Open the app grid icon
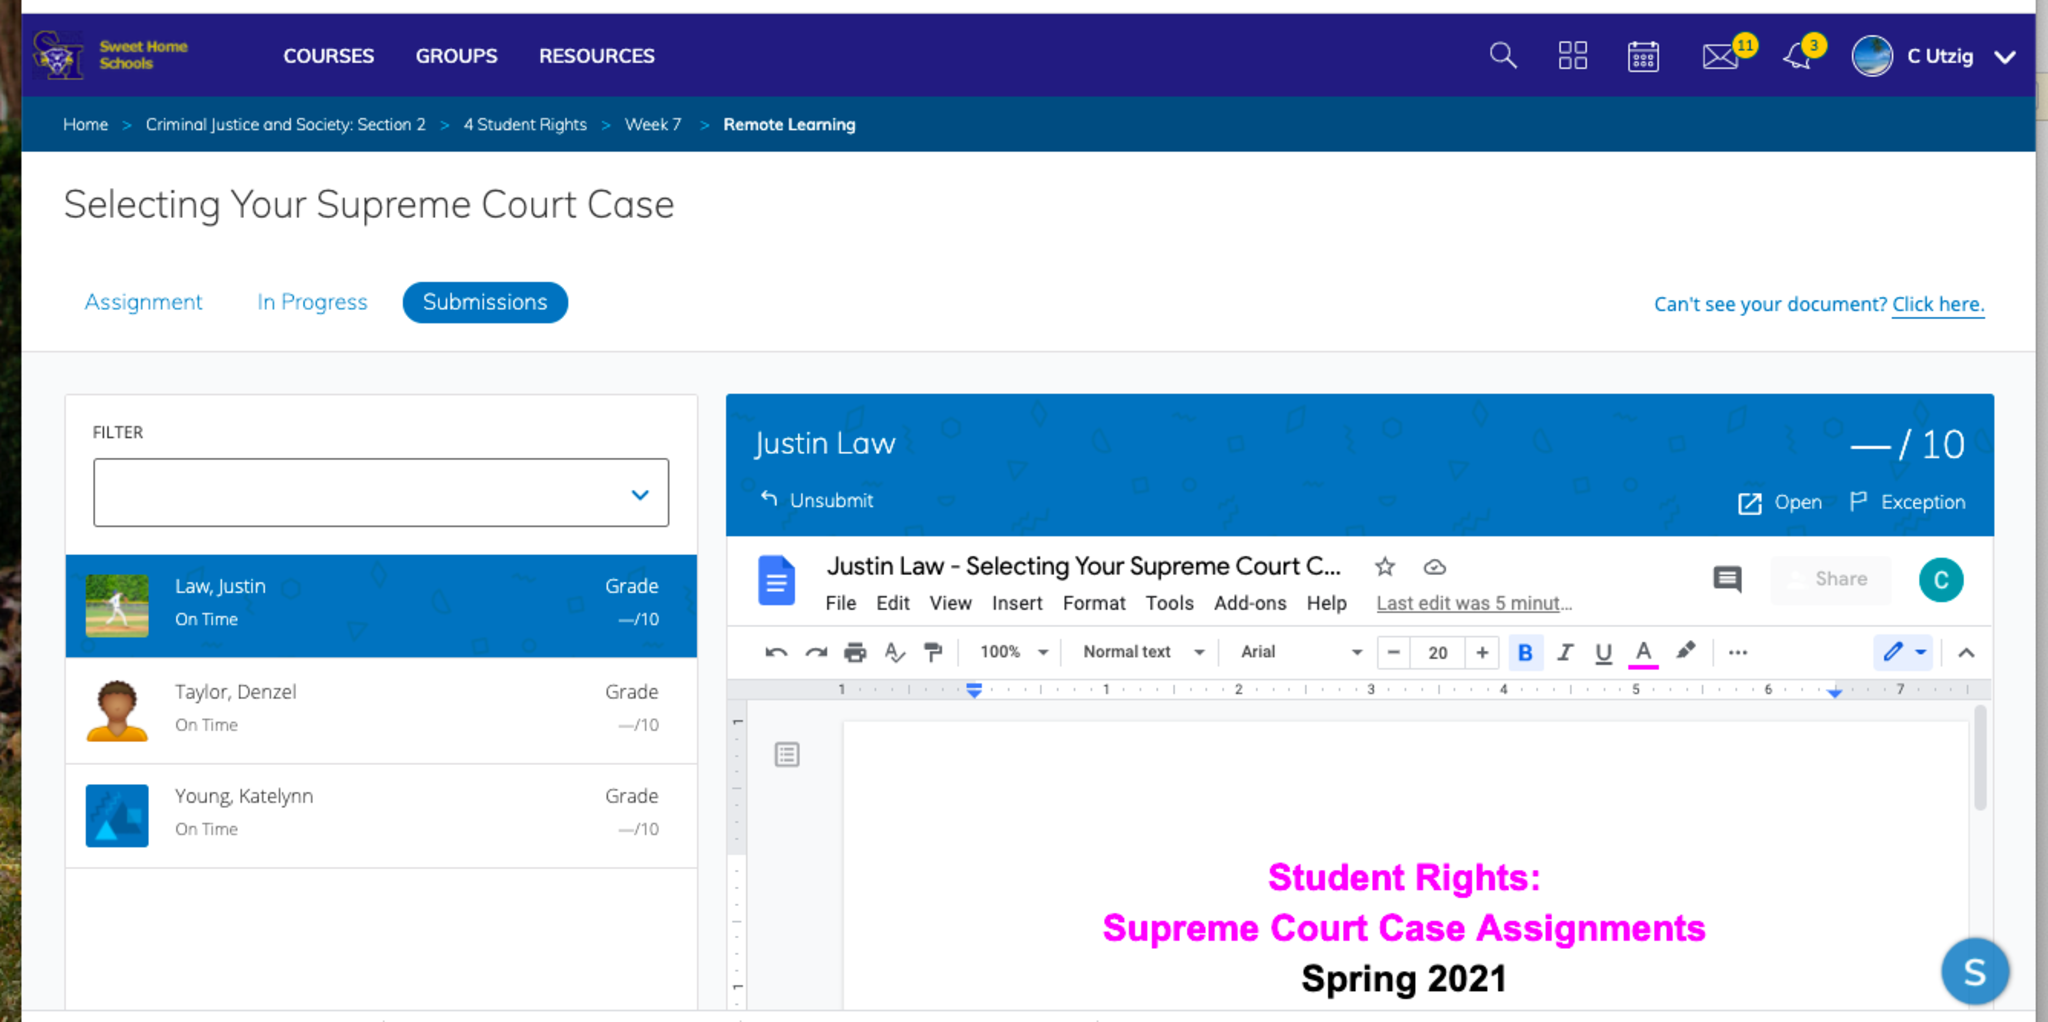The height and width of the screenshot is (1022, 2048). tap(1572, 56)
